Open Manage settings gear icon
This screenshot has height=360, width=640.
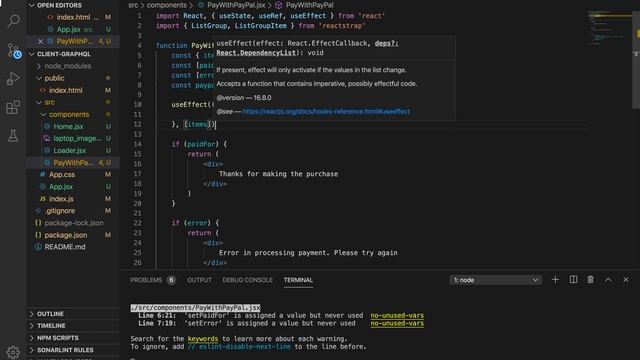pyautogui.click(x=13, y=352)
